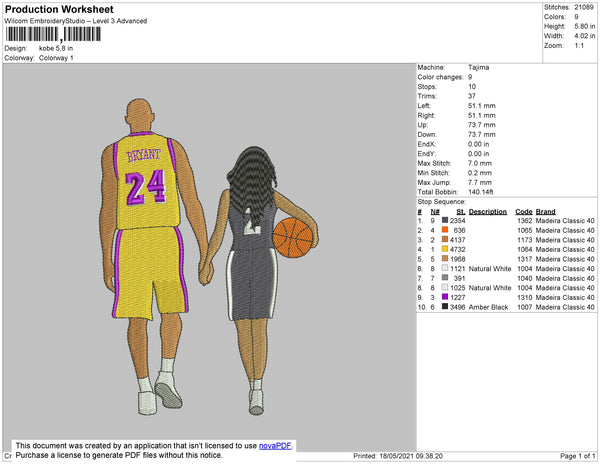Click the 'Color changes:' label

pyautogui.click(x=440, y=77)
